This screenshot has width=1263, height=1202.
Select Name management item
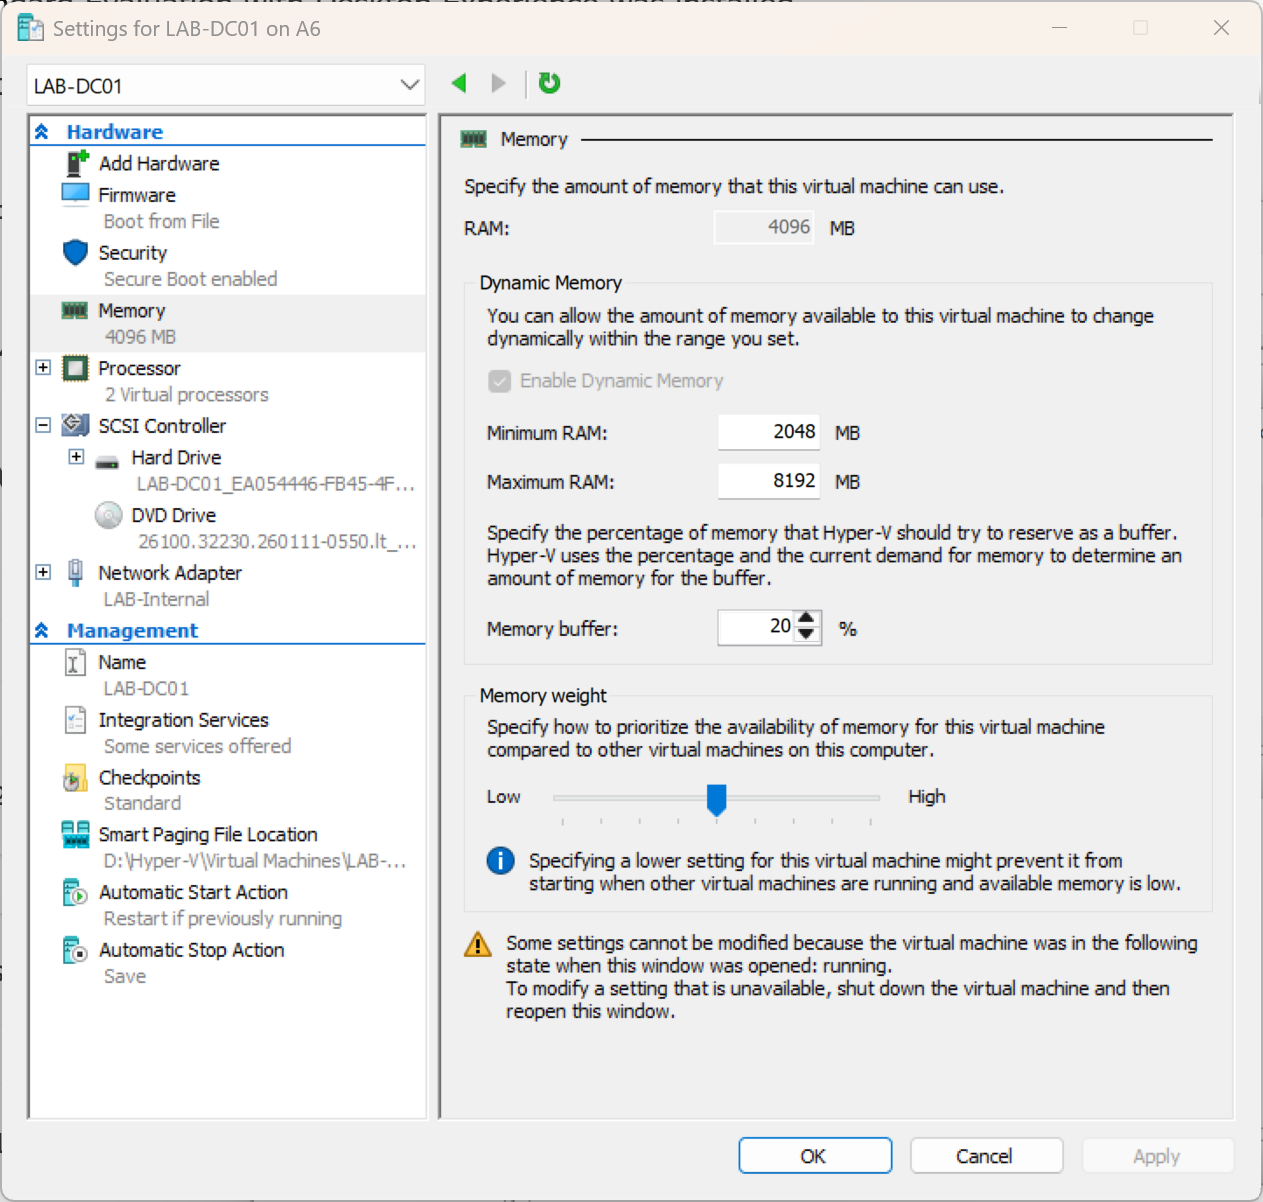coord(122,662)
